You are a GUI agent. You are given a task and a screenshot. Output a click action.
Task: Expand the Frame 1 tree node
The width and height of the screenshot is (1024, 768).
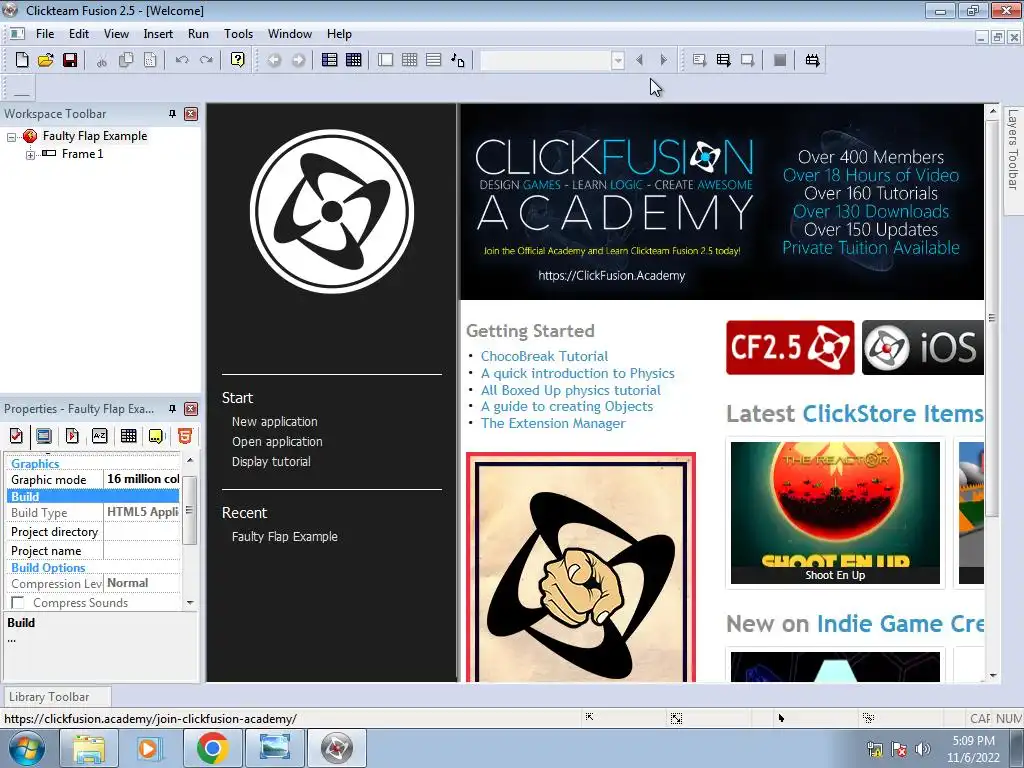pos(30,155)
